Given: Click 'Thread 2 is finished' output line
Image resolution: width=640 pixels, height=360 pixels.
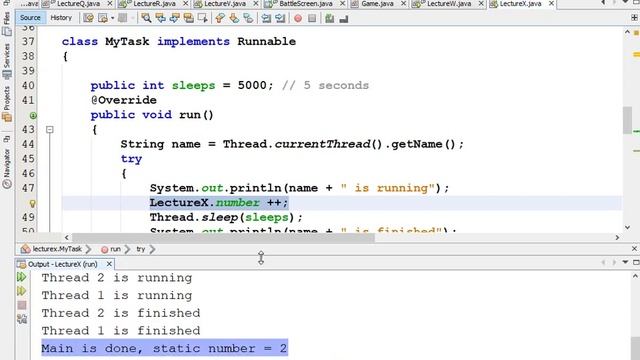Looking at the screenshot, I should pos(121,313).
